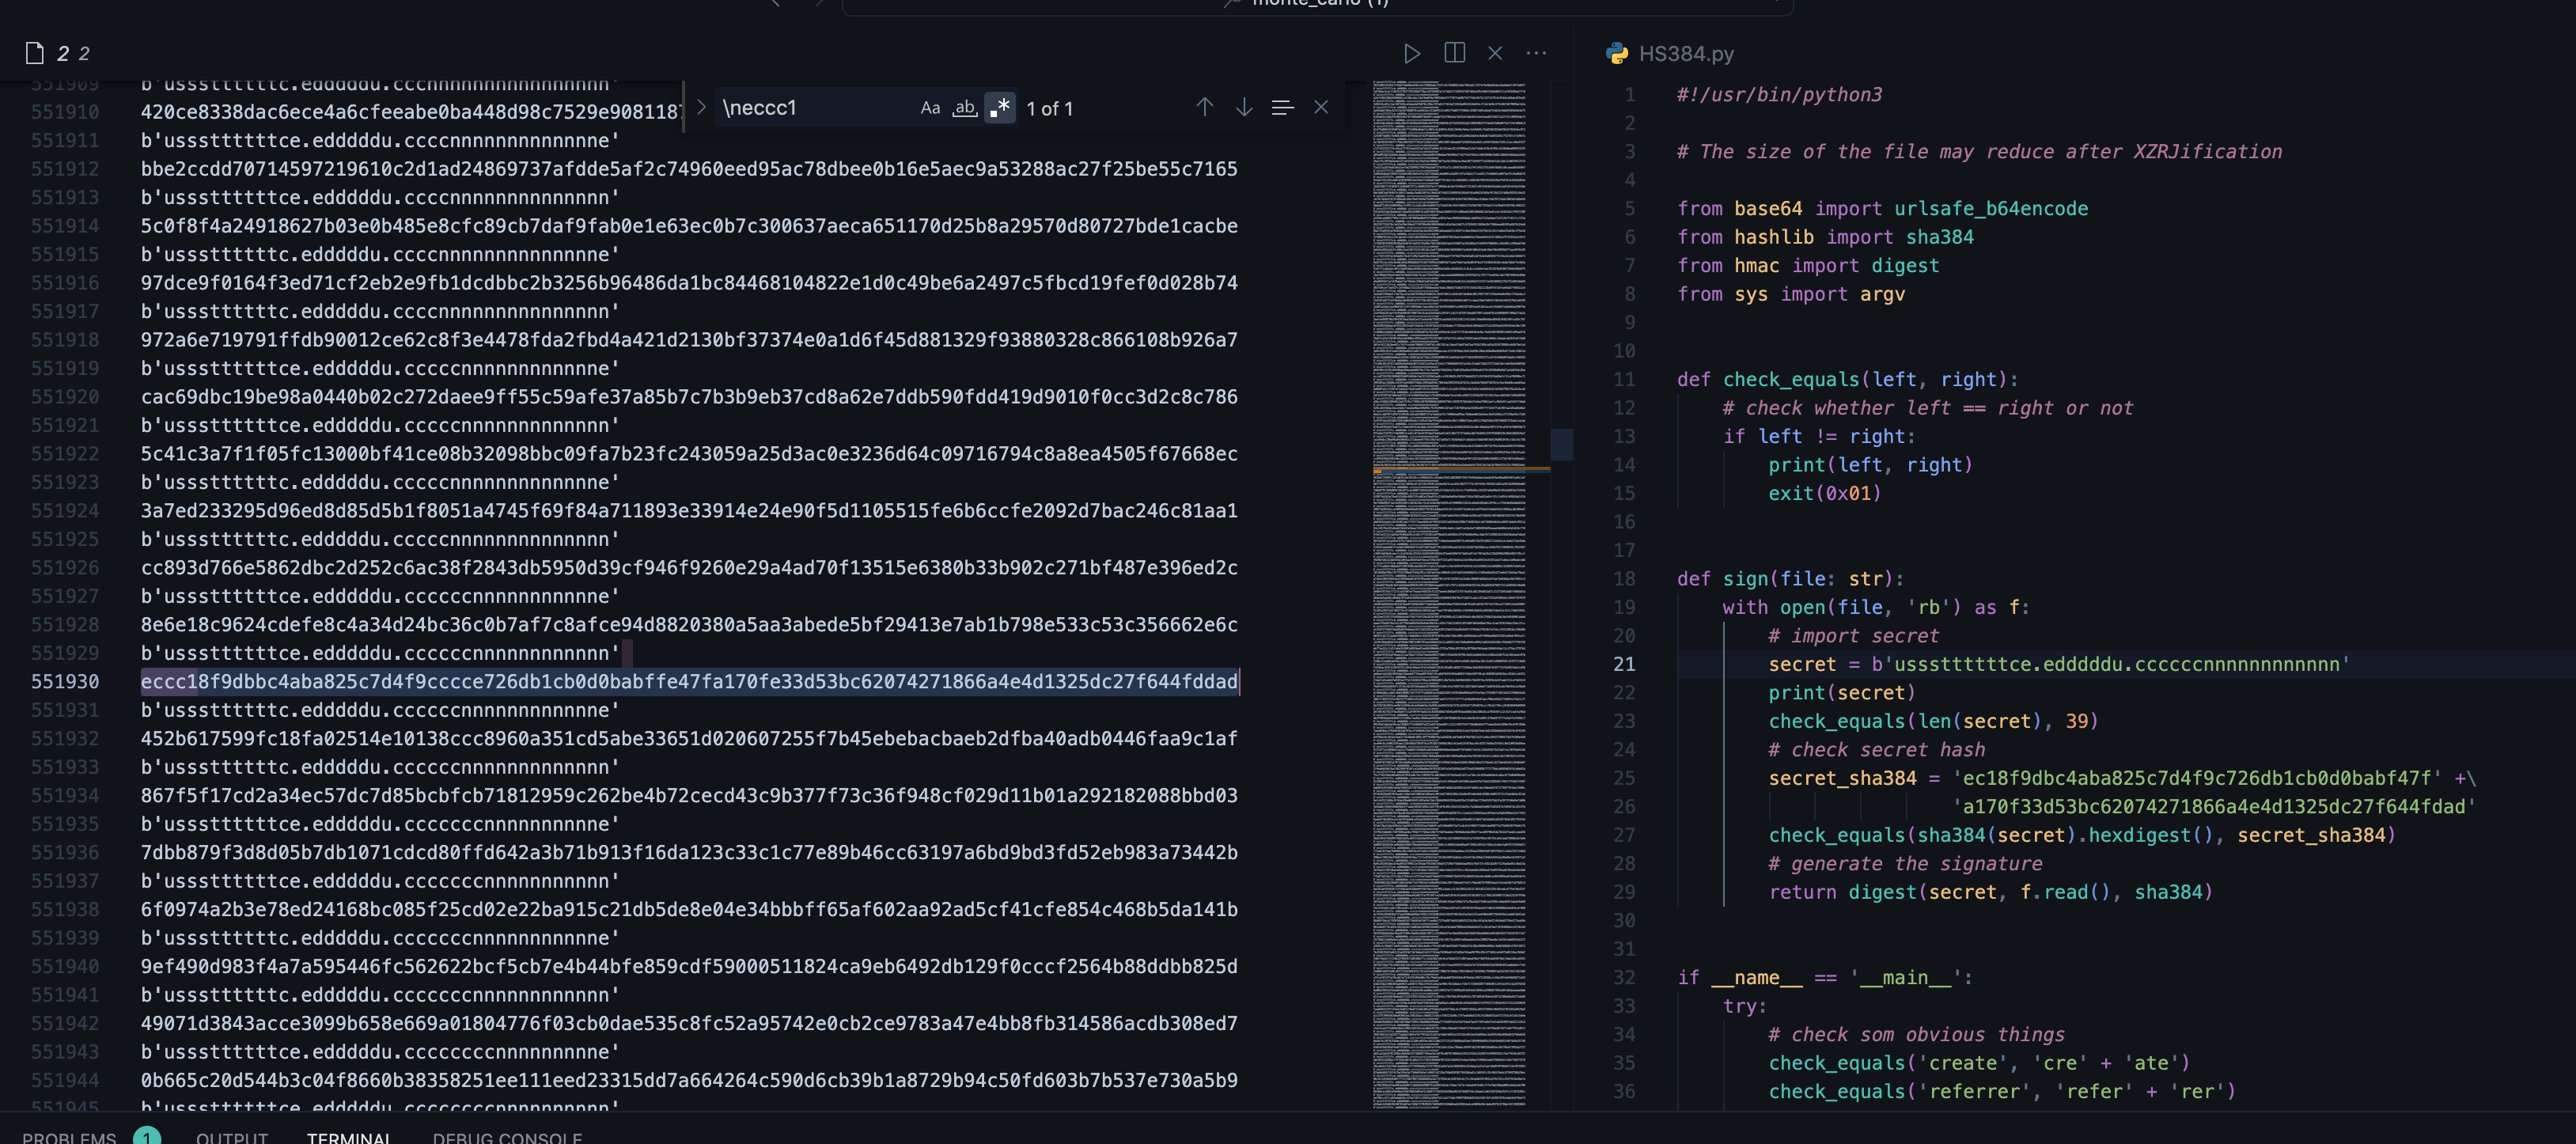This screenshot has height=1144, width=2576.
Task: Jump to the previous find match
Action: tap(1204, 107)
